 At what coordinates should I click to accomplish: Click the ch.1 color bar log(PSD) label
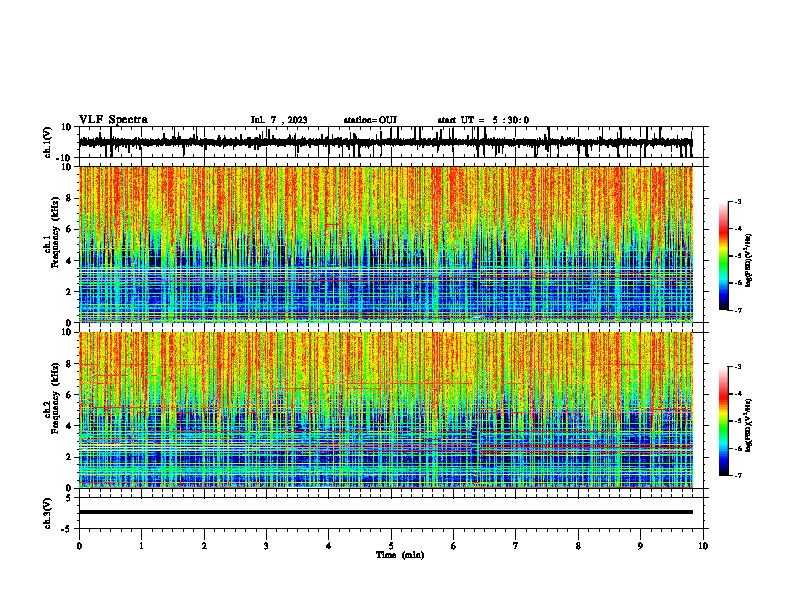click(x=749, y=260)
